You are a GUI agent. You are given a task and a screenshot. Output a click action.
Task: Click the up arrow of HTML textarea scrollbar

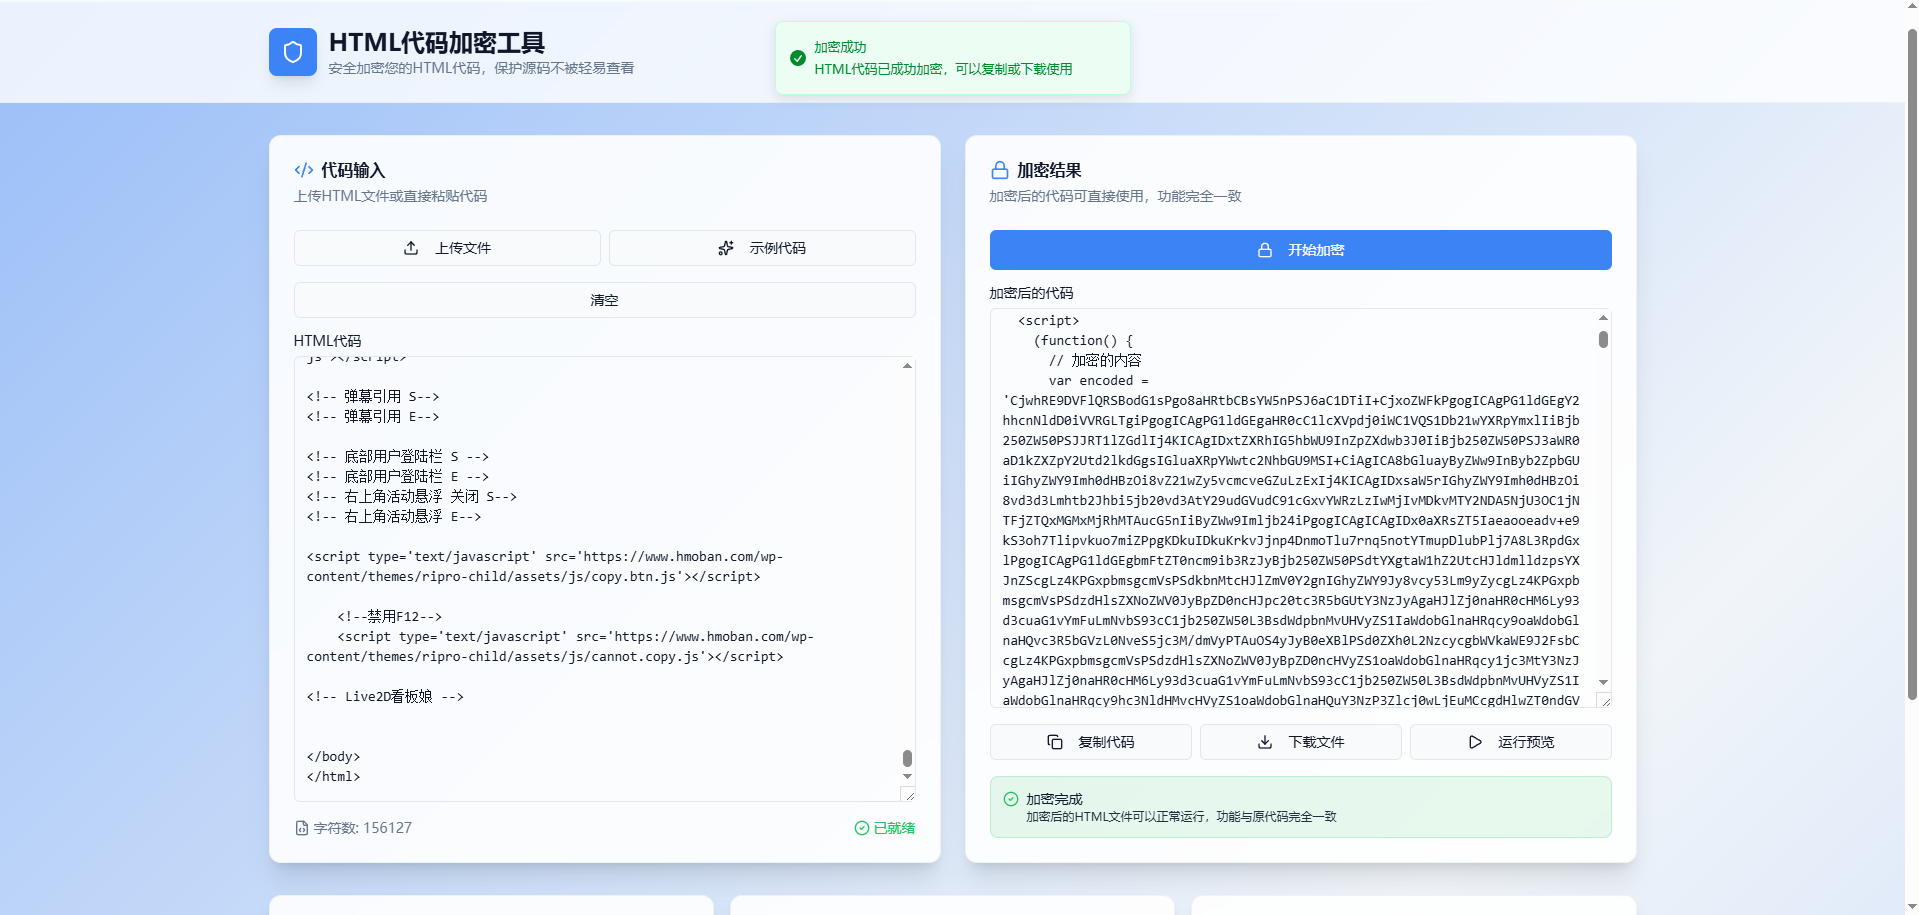pyautogui.click(x=907, y=366)
